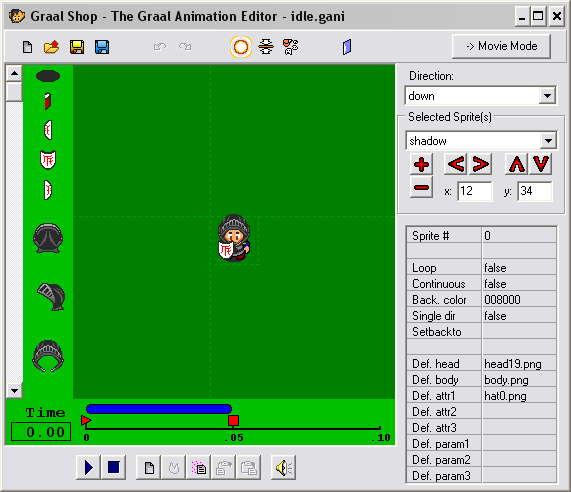Click the Def. attr1 value hat0.png

[x=519, y=396]
